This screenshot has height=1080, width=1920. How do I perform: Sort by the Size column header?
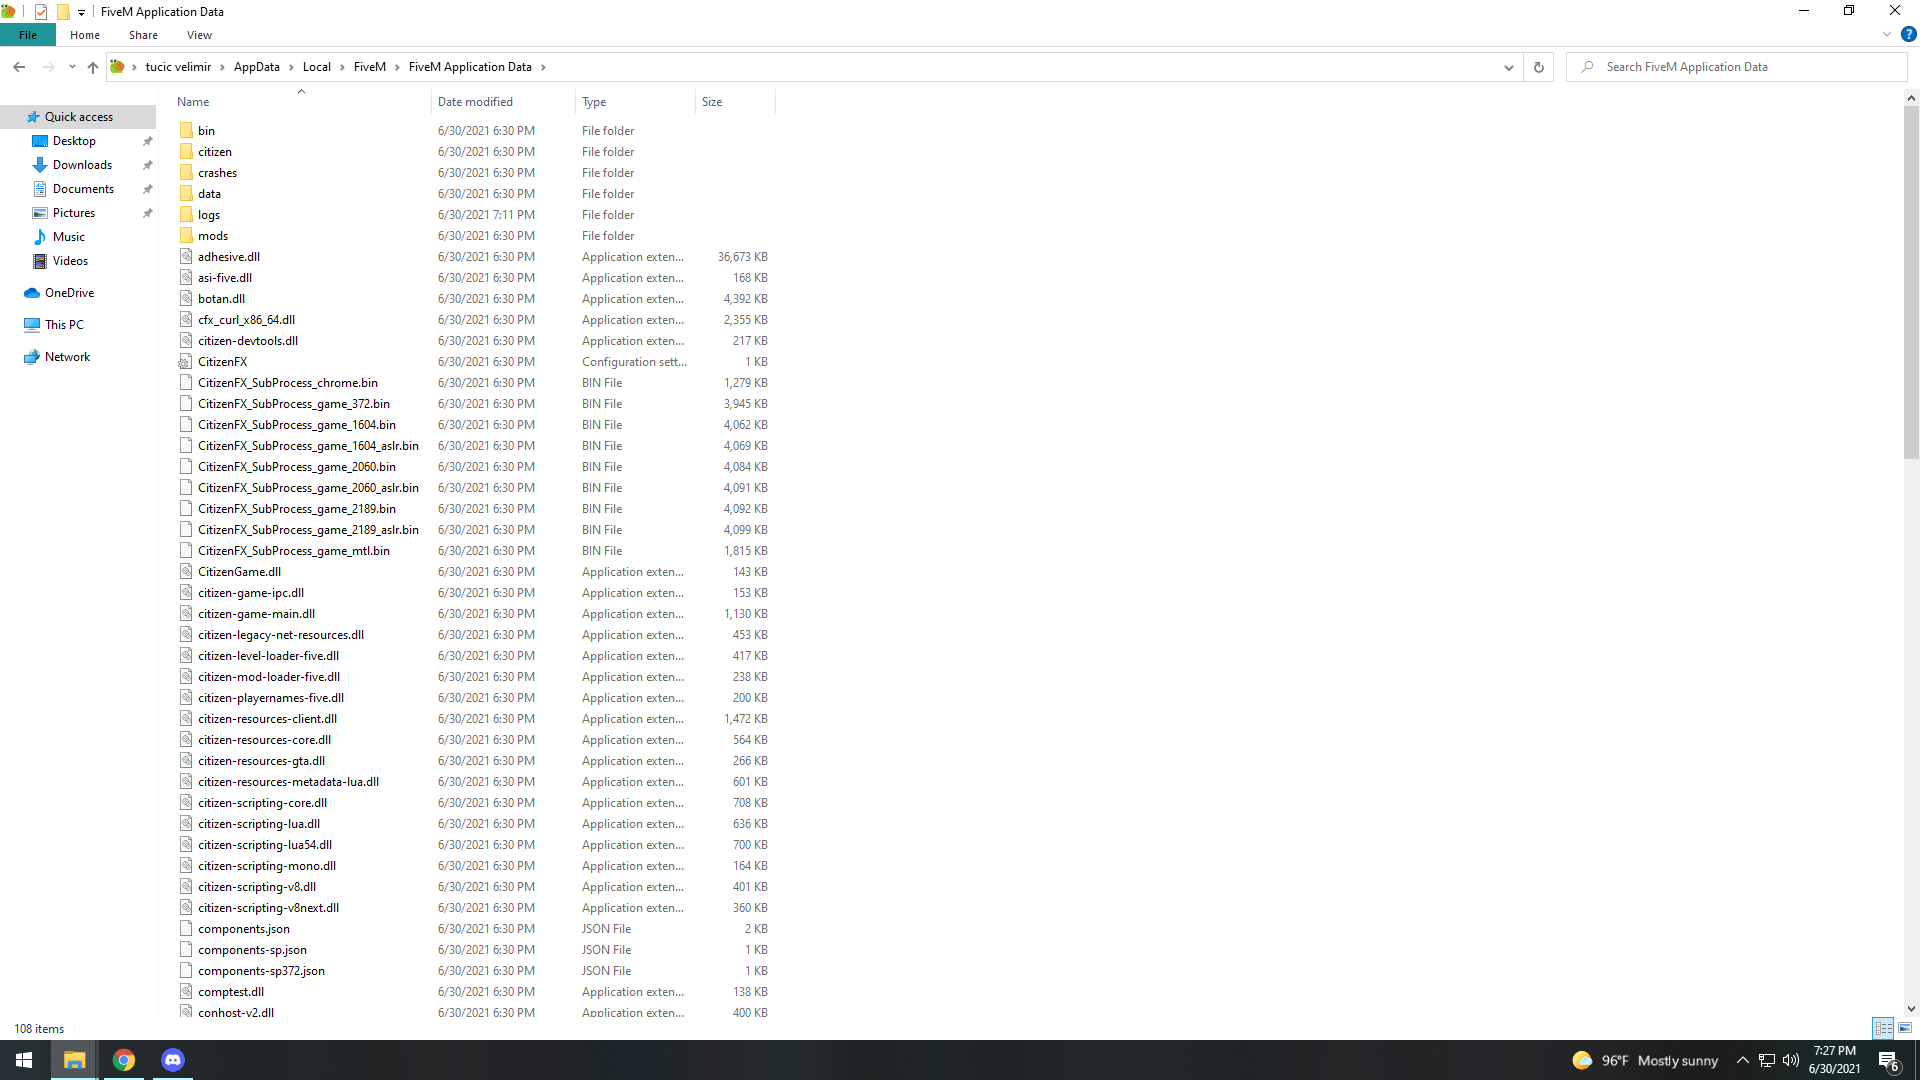coord(735,102)
